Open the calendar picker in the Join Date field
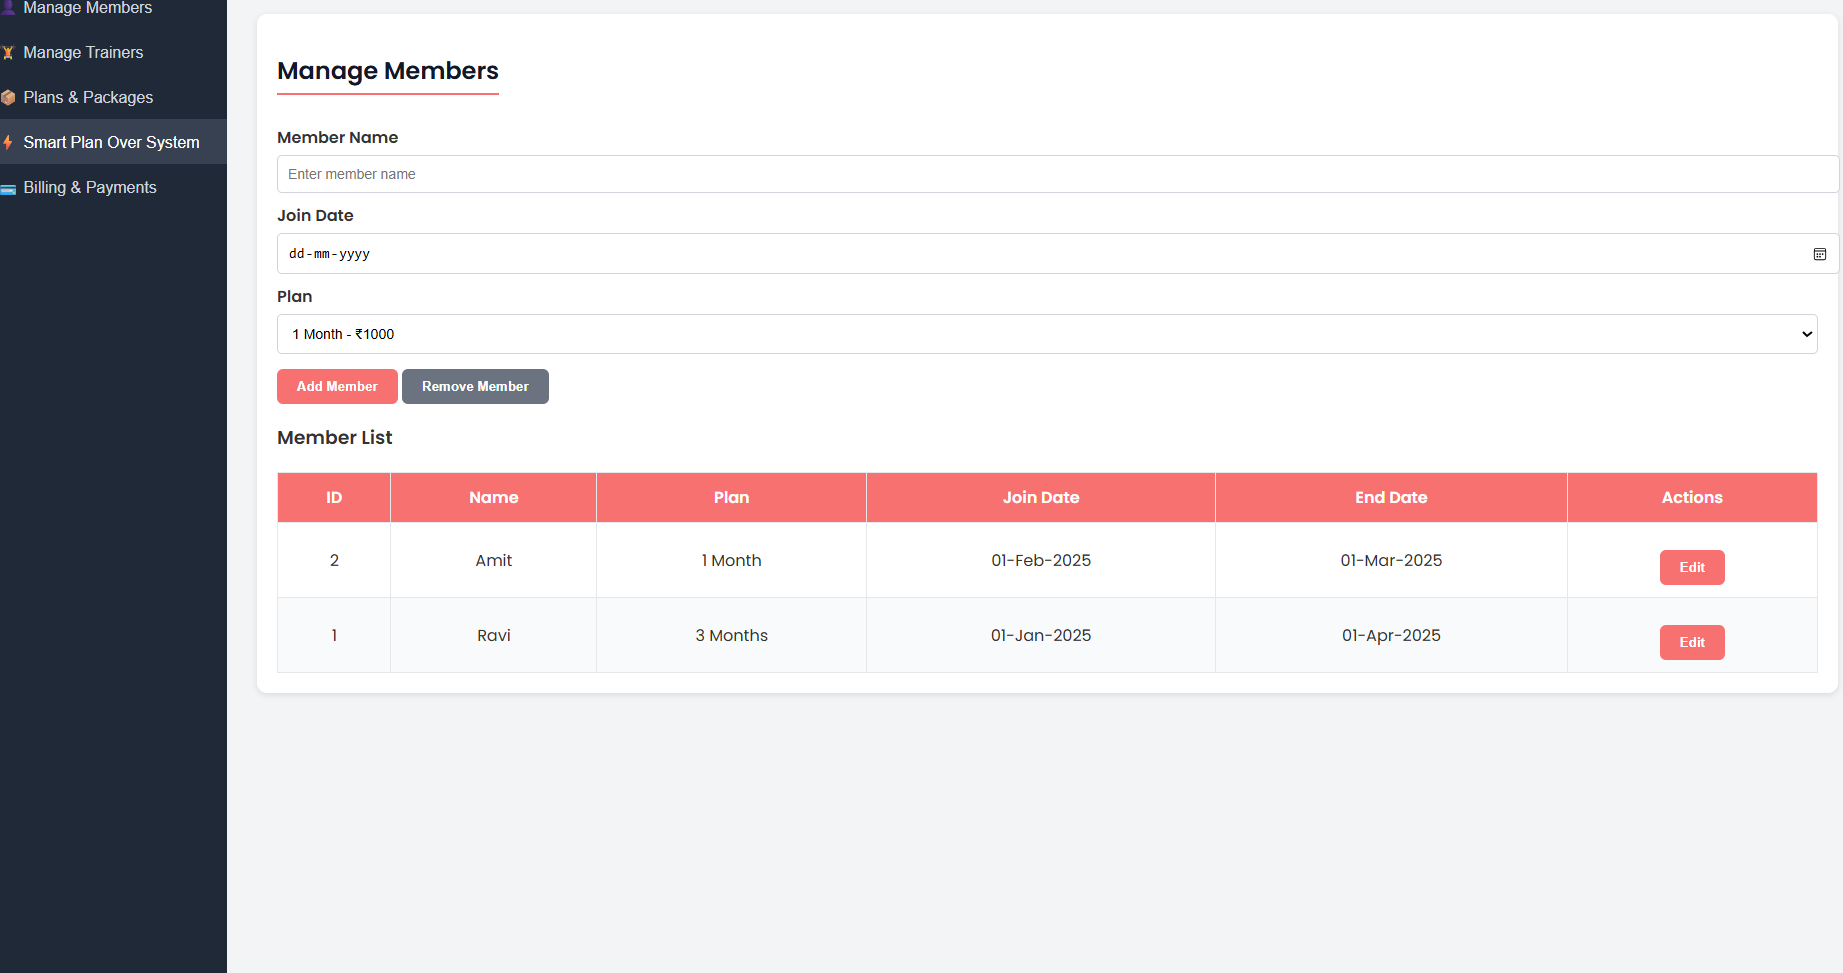 tap(1819, 253)
